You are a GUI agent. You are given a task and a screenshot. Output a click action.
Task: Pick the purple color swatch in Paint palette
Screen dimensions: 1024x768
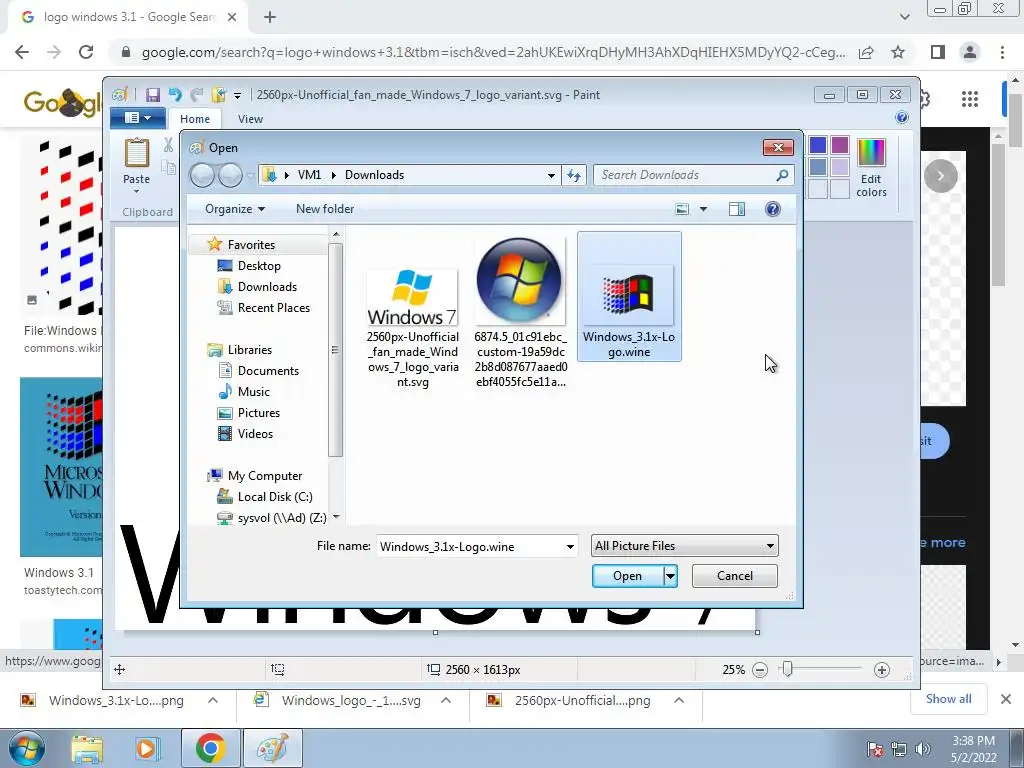(840, 145)
